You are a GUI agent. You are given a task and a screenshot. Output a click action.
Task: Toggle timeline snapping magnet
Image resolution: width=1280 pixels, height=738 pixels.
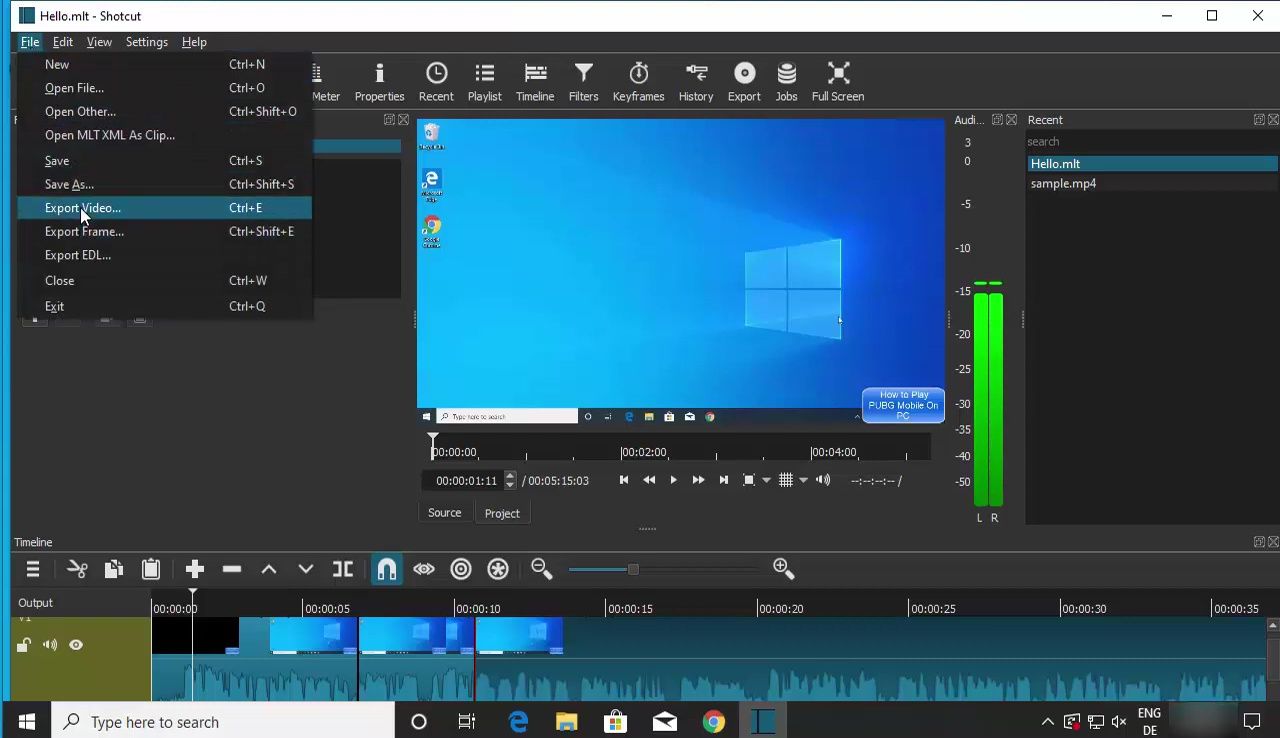387,569
